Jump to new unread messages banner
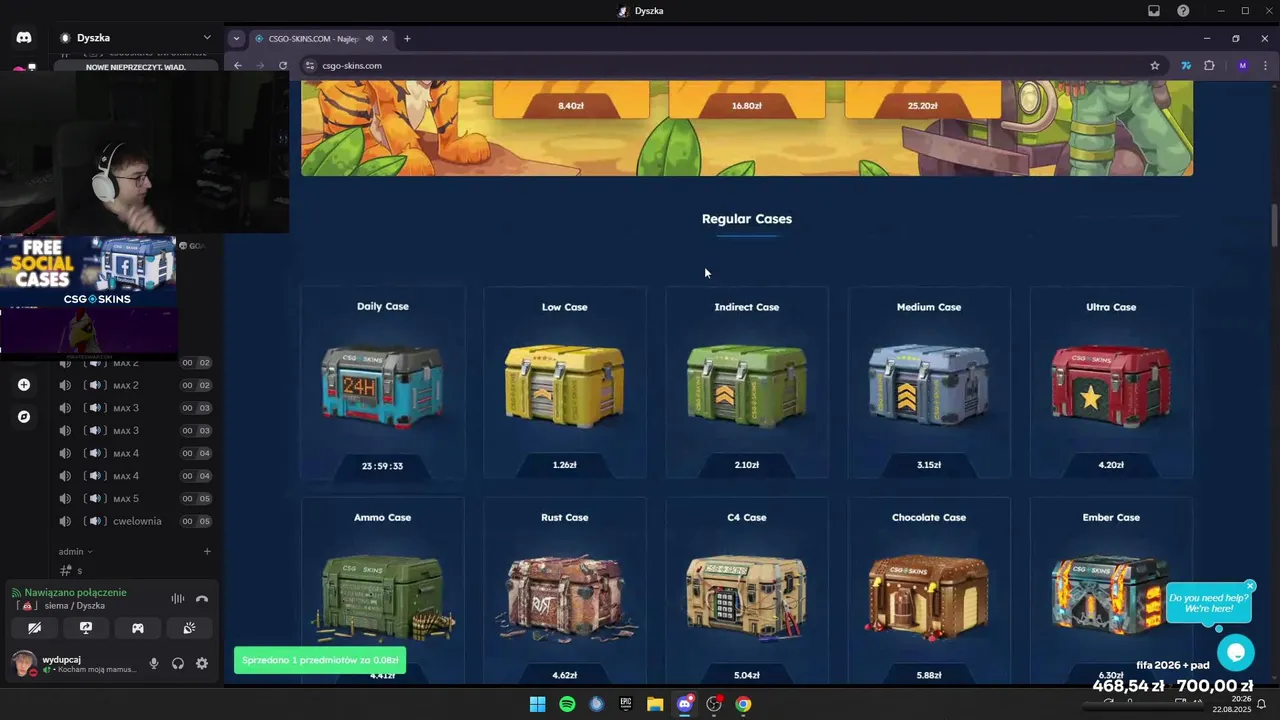 pos(136,67)
